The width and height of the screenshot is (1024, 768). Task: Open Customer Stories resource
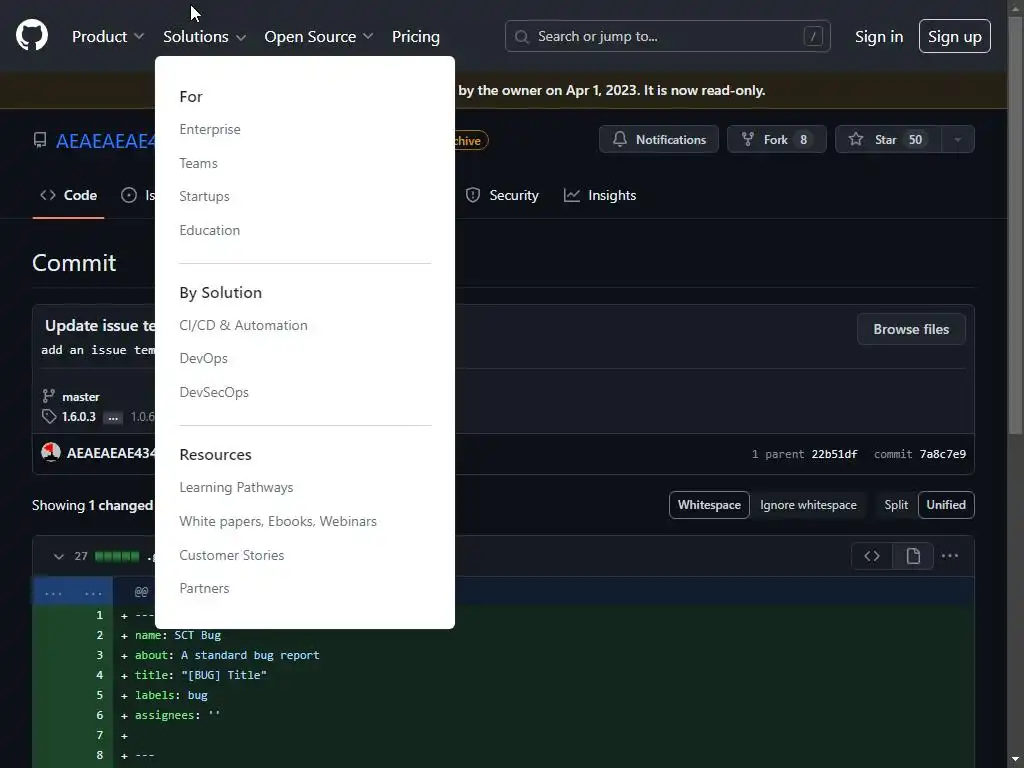click(232, 555)
